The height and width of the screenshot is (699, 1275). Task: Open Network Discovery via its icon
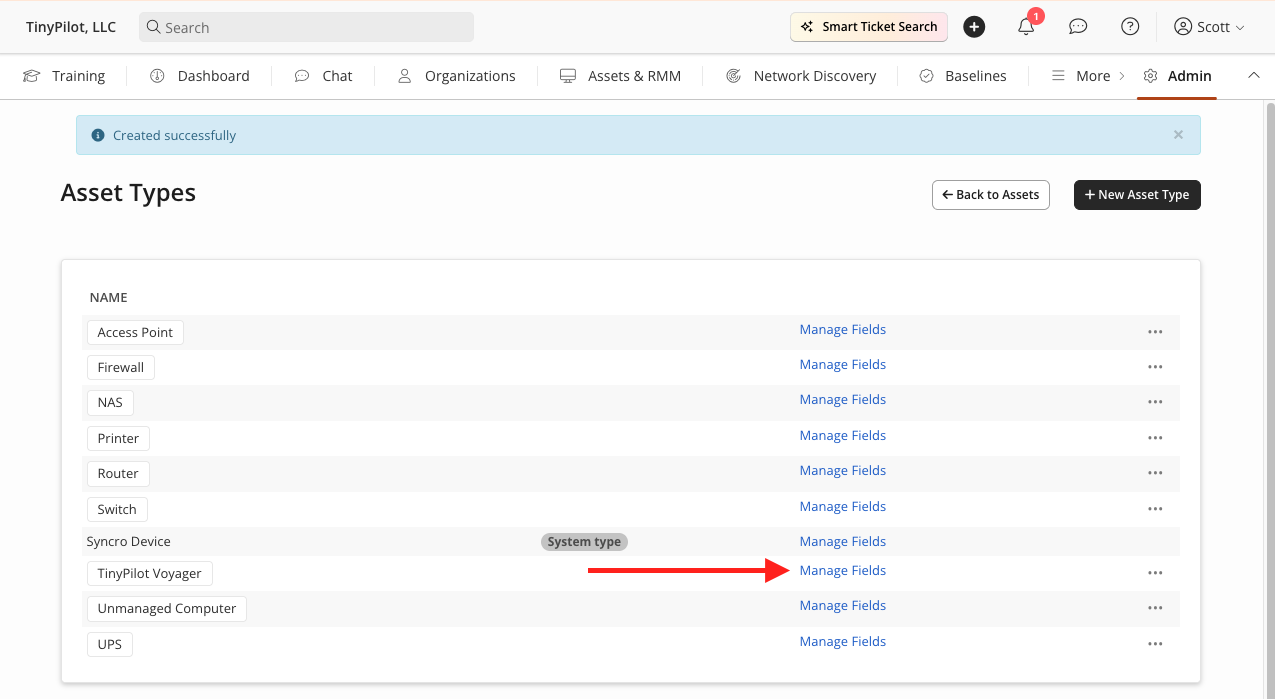pos(733,75)
